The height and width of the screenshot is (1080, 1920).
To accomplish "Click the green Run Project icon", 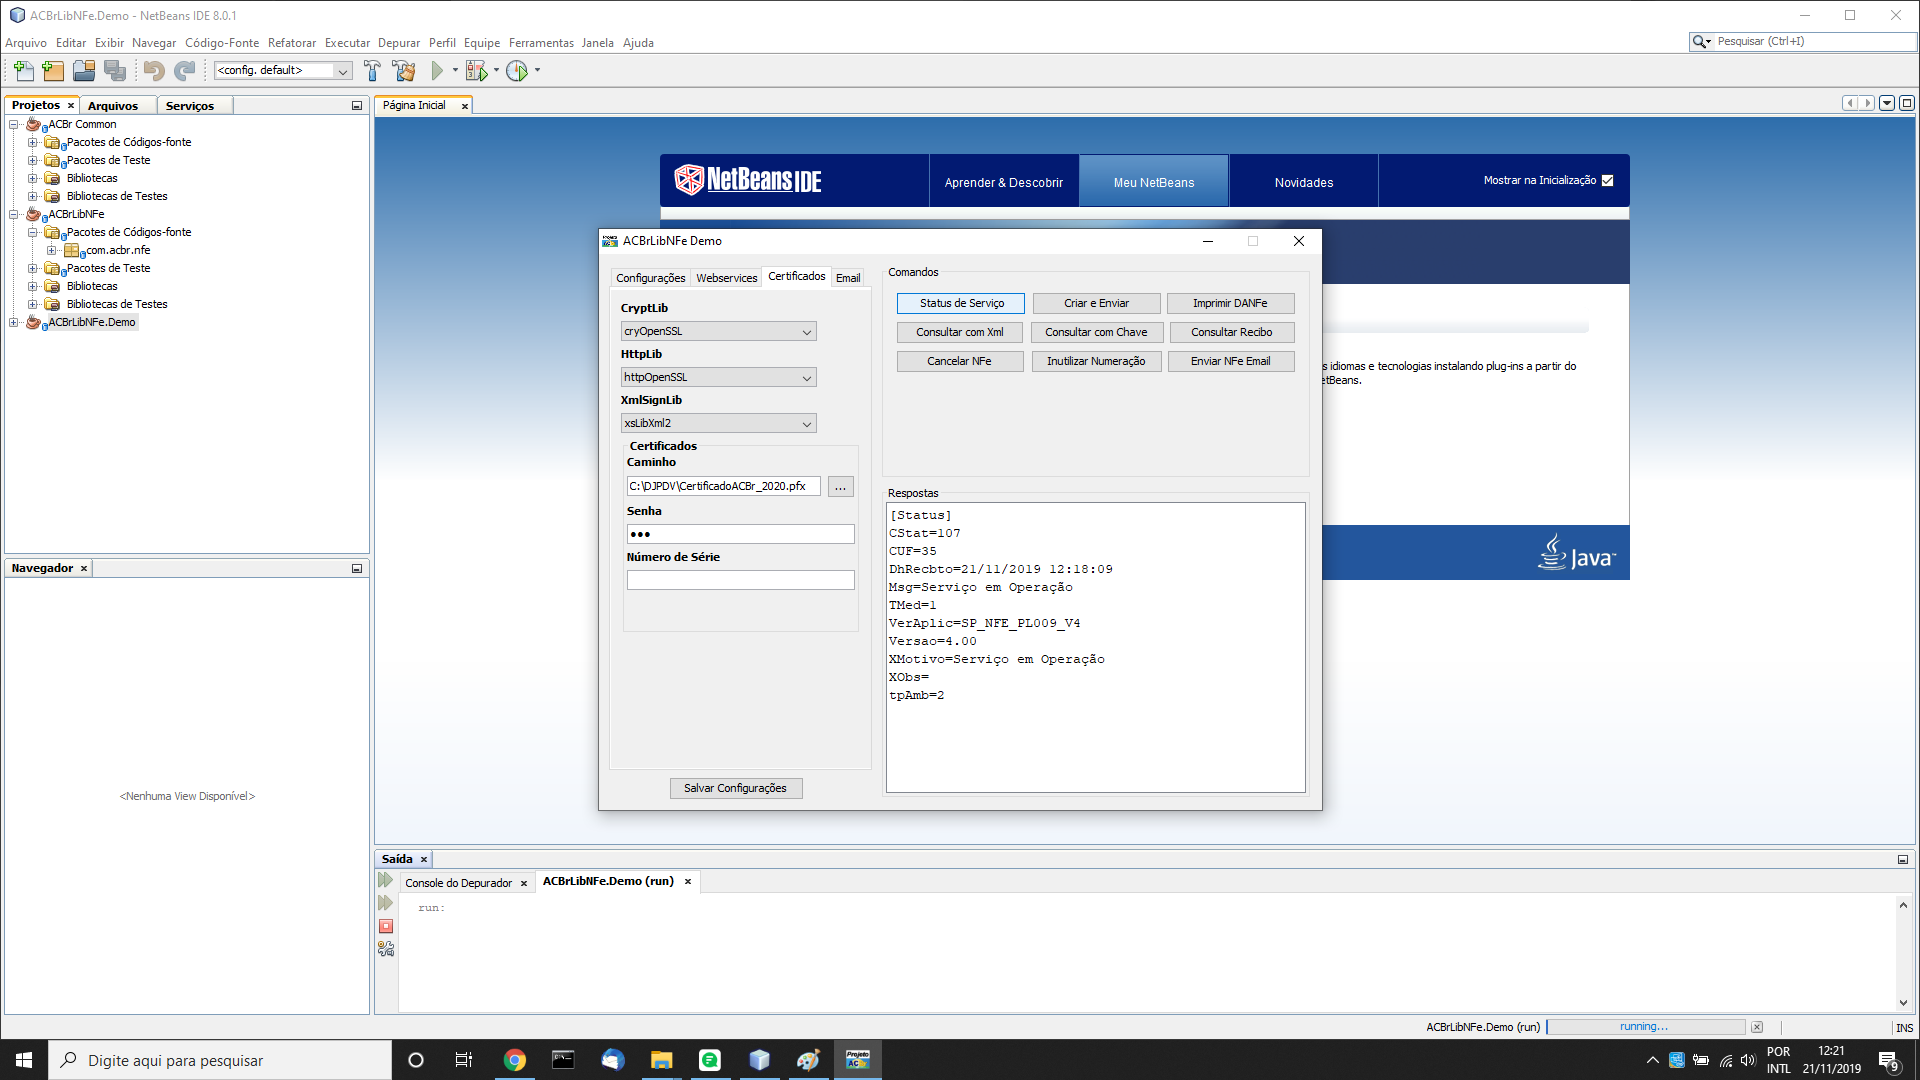I will (x=437, y=71).
